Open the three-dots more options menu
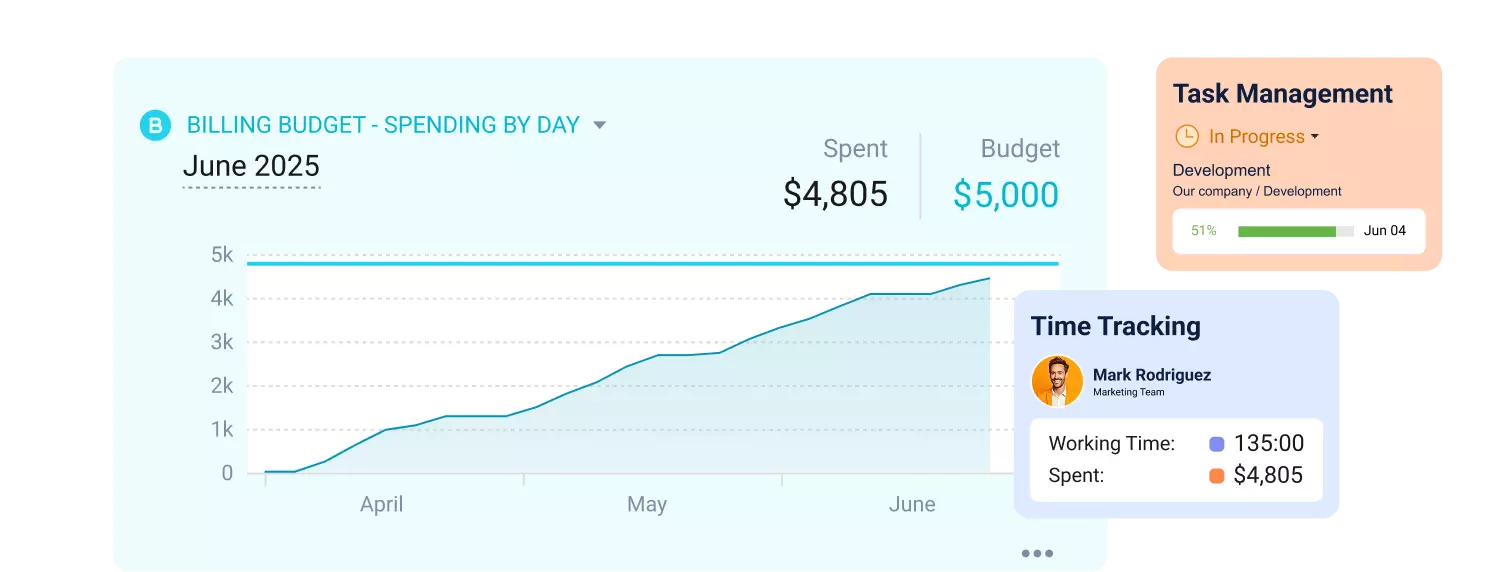1500x572 pixels. click(1037, 553)
